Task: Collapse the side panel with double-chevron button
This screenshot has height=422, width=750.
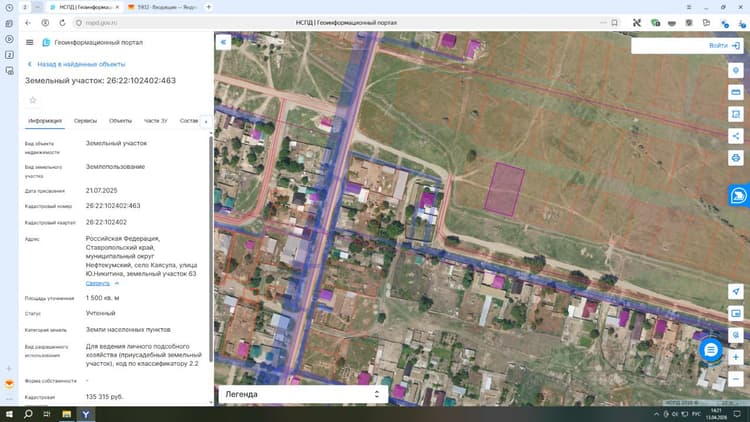Action: 223,42
